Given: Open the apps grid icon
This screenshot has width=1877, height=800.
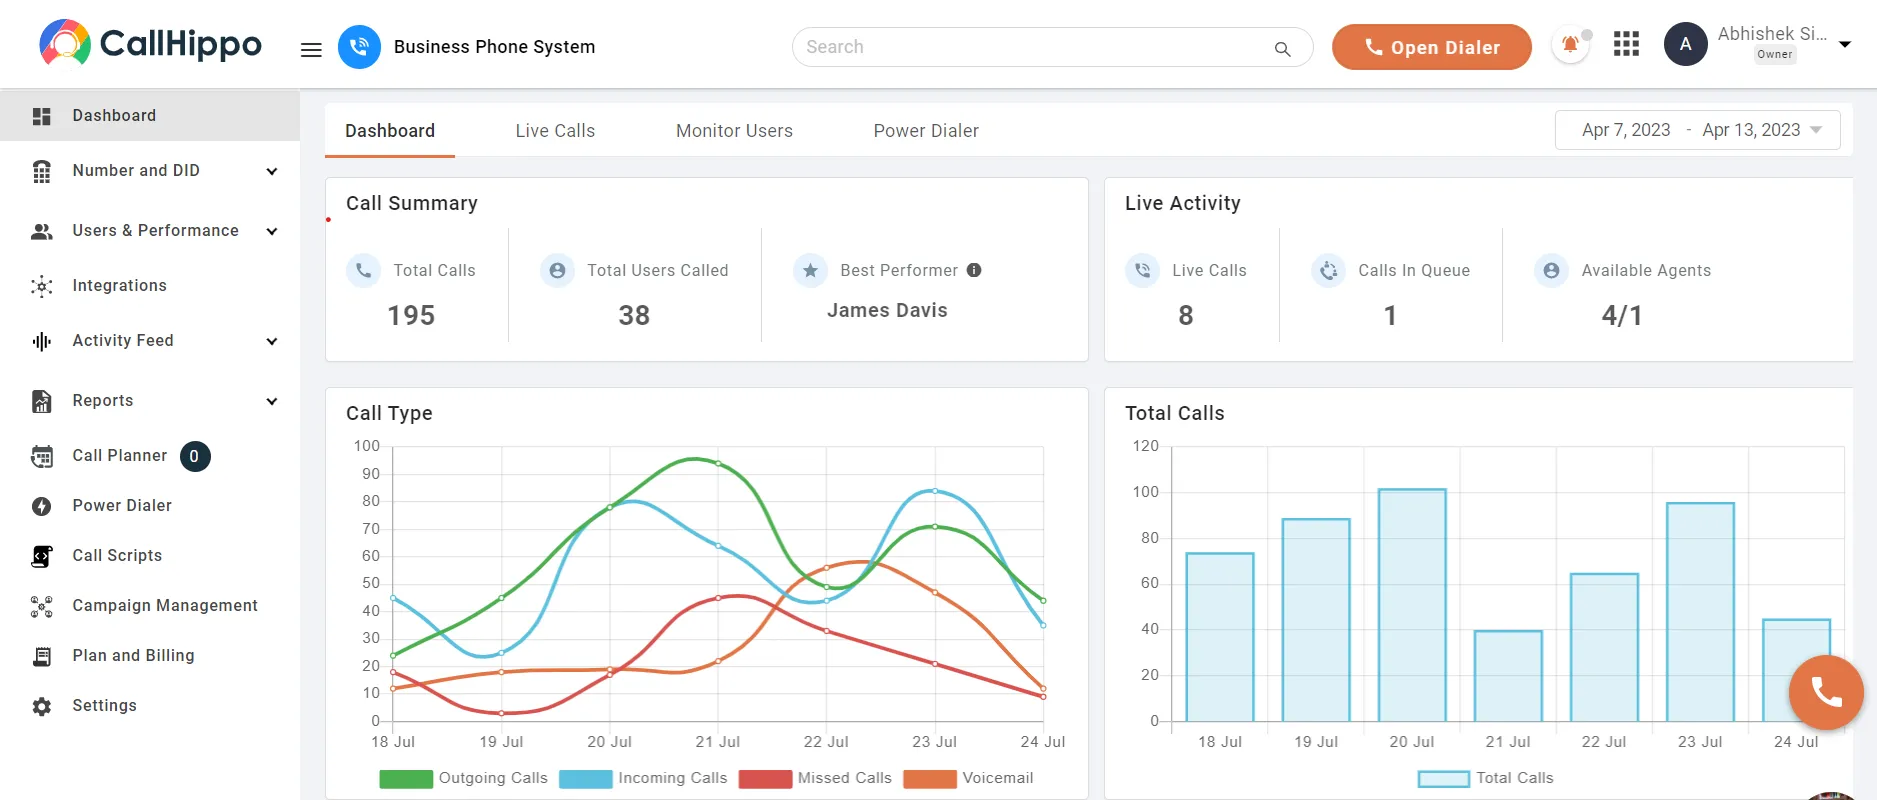Looking at the screenshot, I should [1626, 44].
